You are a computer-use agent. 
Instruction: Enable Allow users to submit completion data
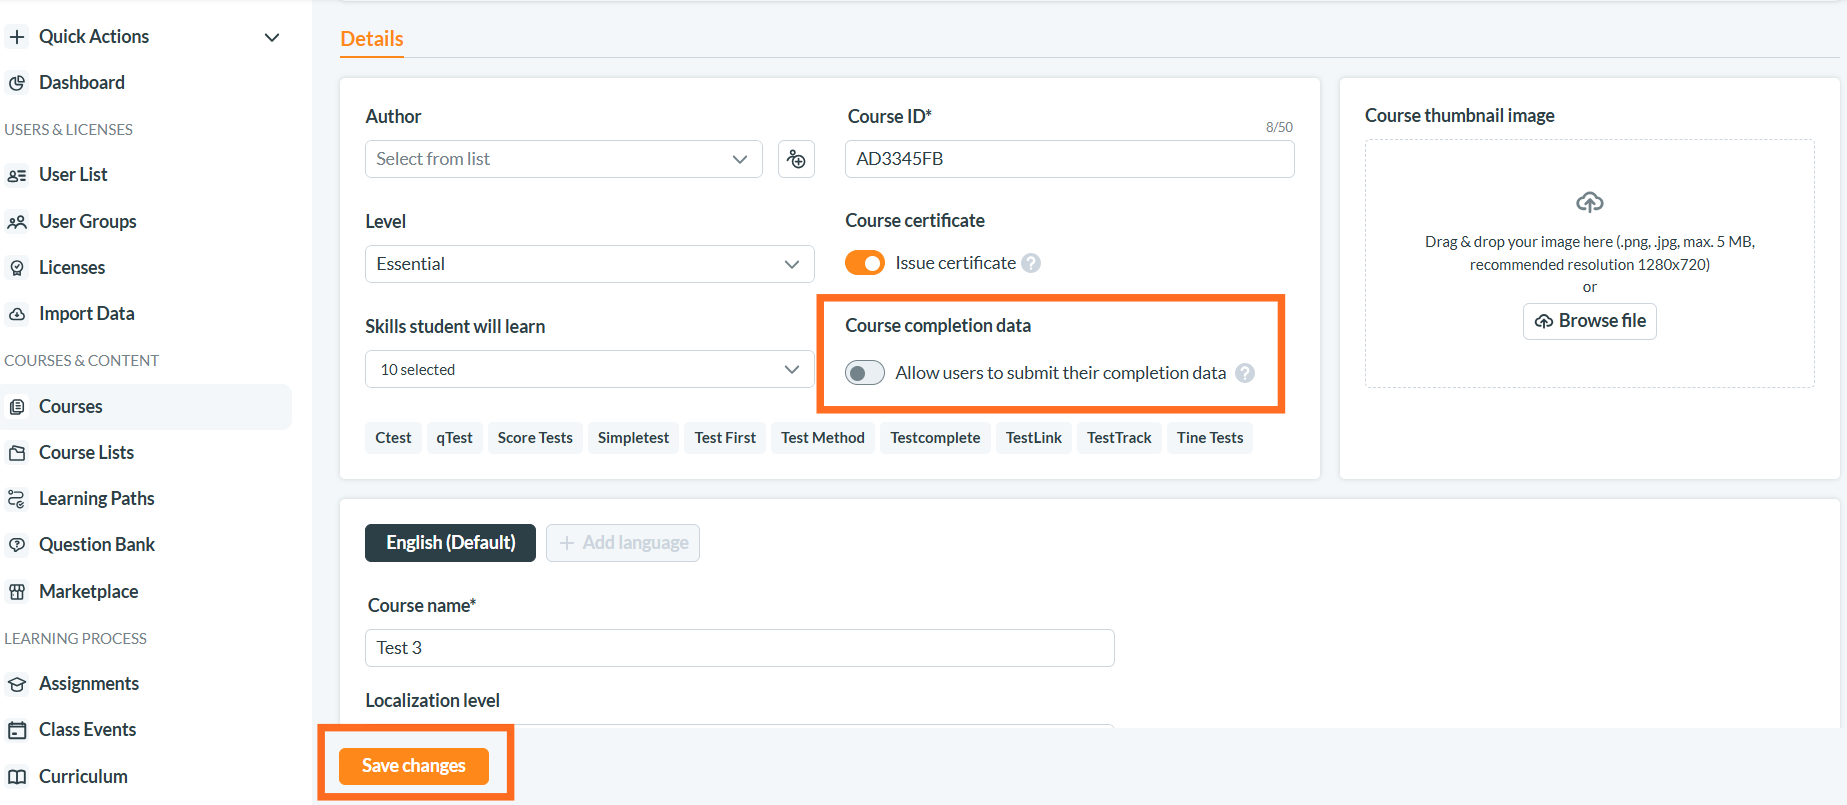pos(865,373)
